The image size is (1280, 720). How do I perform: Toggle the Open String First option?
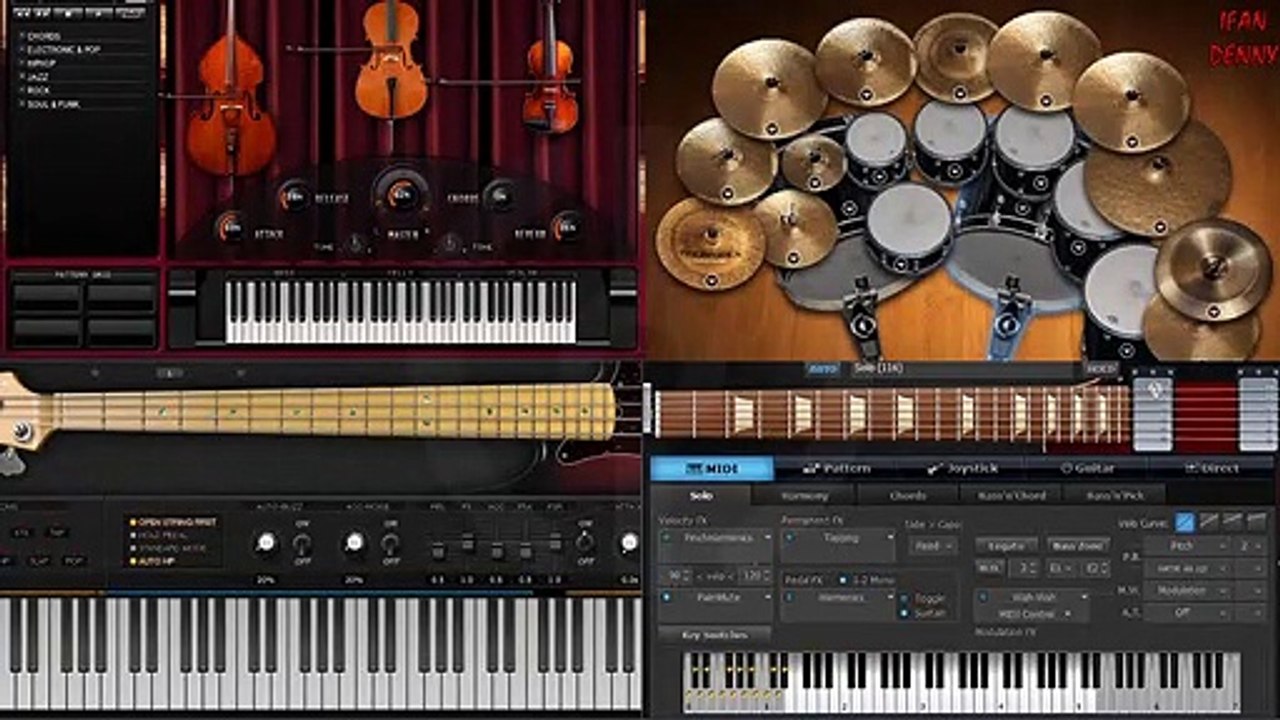tap(175, 522)
